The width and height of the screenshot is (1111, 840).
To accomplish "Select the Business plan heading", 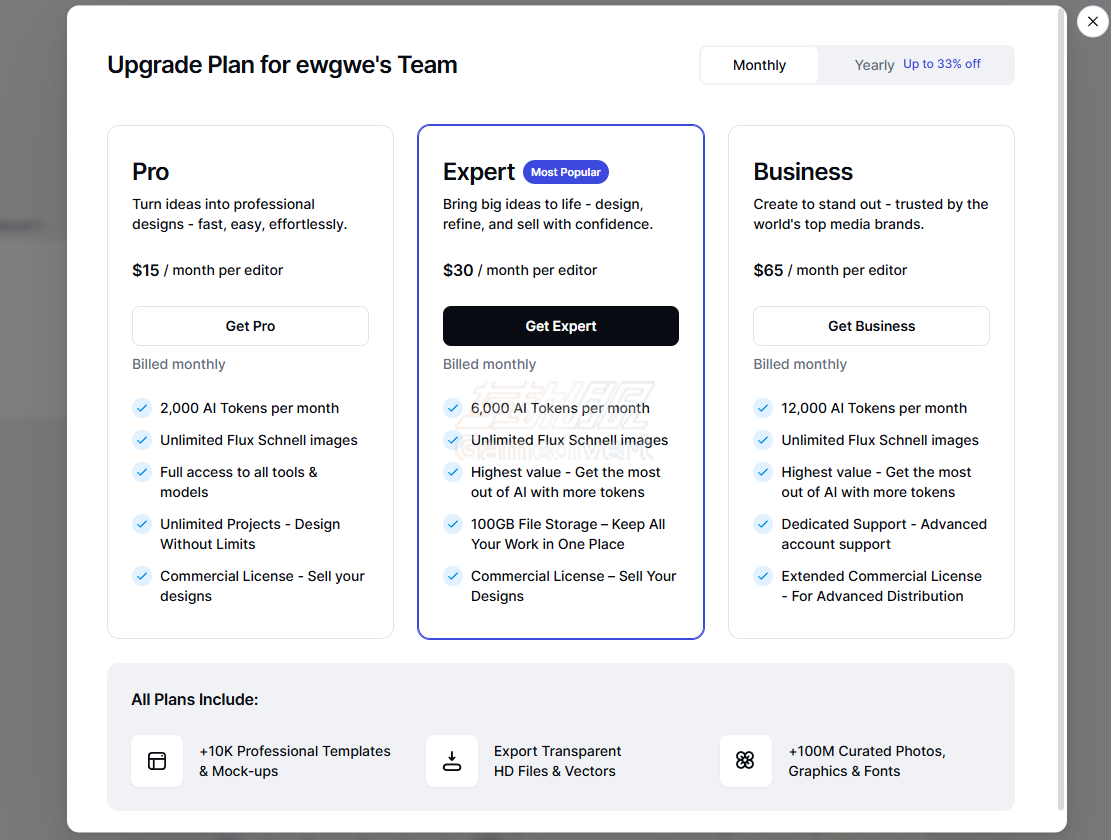I will (x=803, y=172).
